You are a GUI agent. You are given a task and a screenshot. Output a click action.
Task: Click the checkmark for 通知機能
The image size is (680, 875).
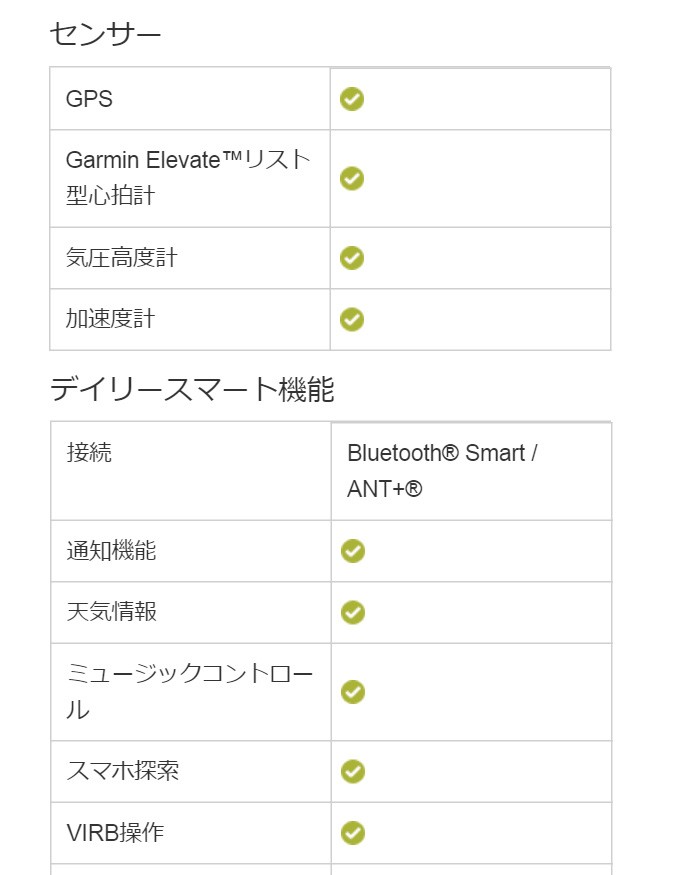(x=353, y=551)
